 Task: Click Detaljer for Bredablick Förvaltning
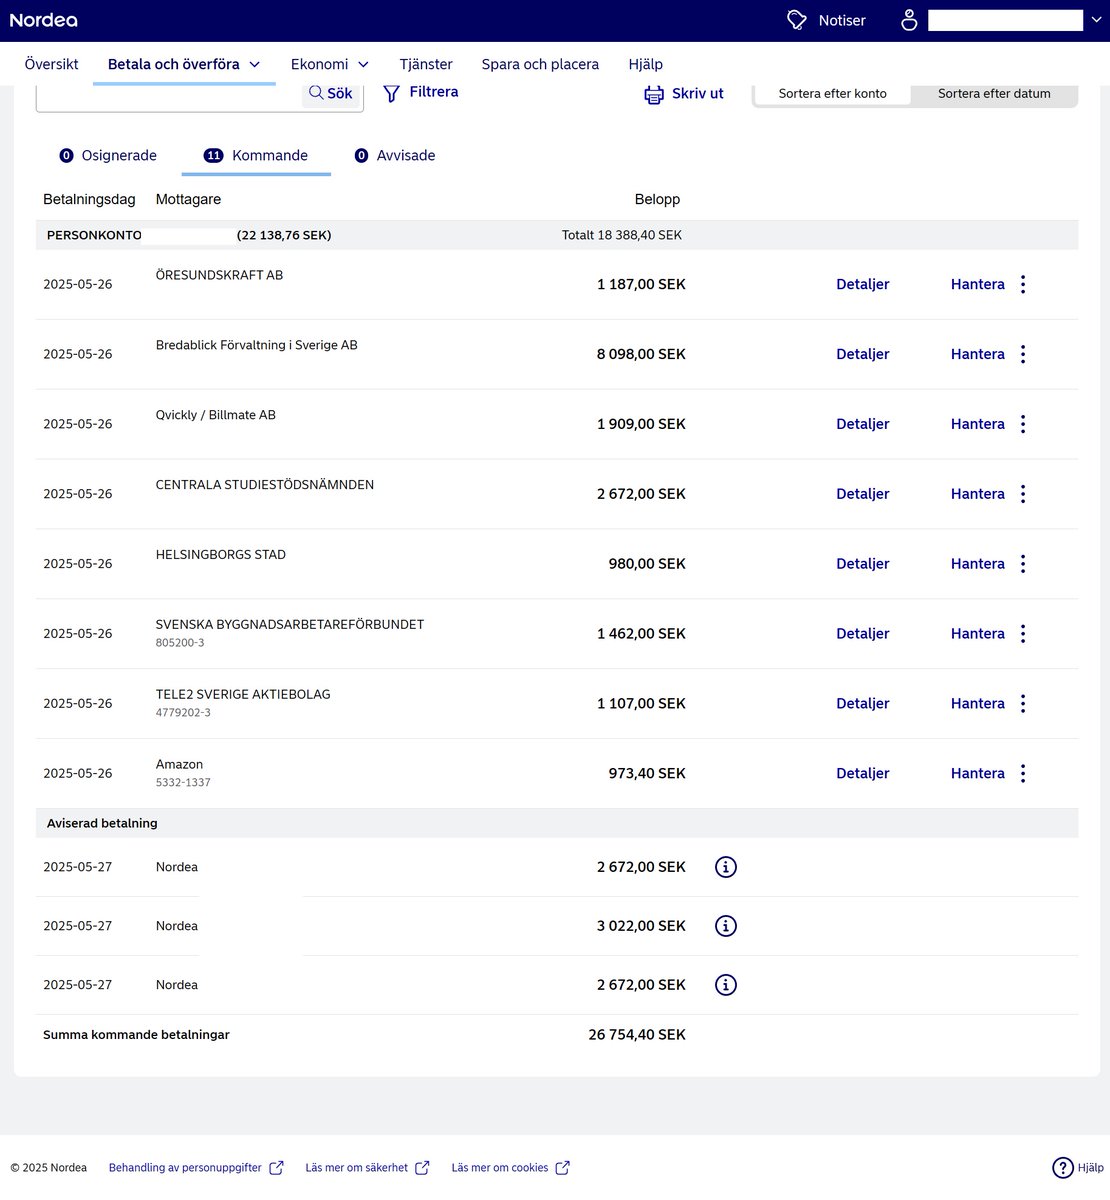coord(862,354)
